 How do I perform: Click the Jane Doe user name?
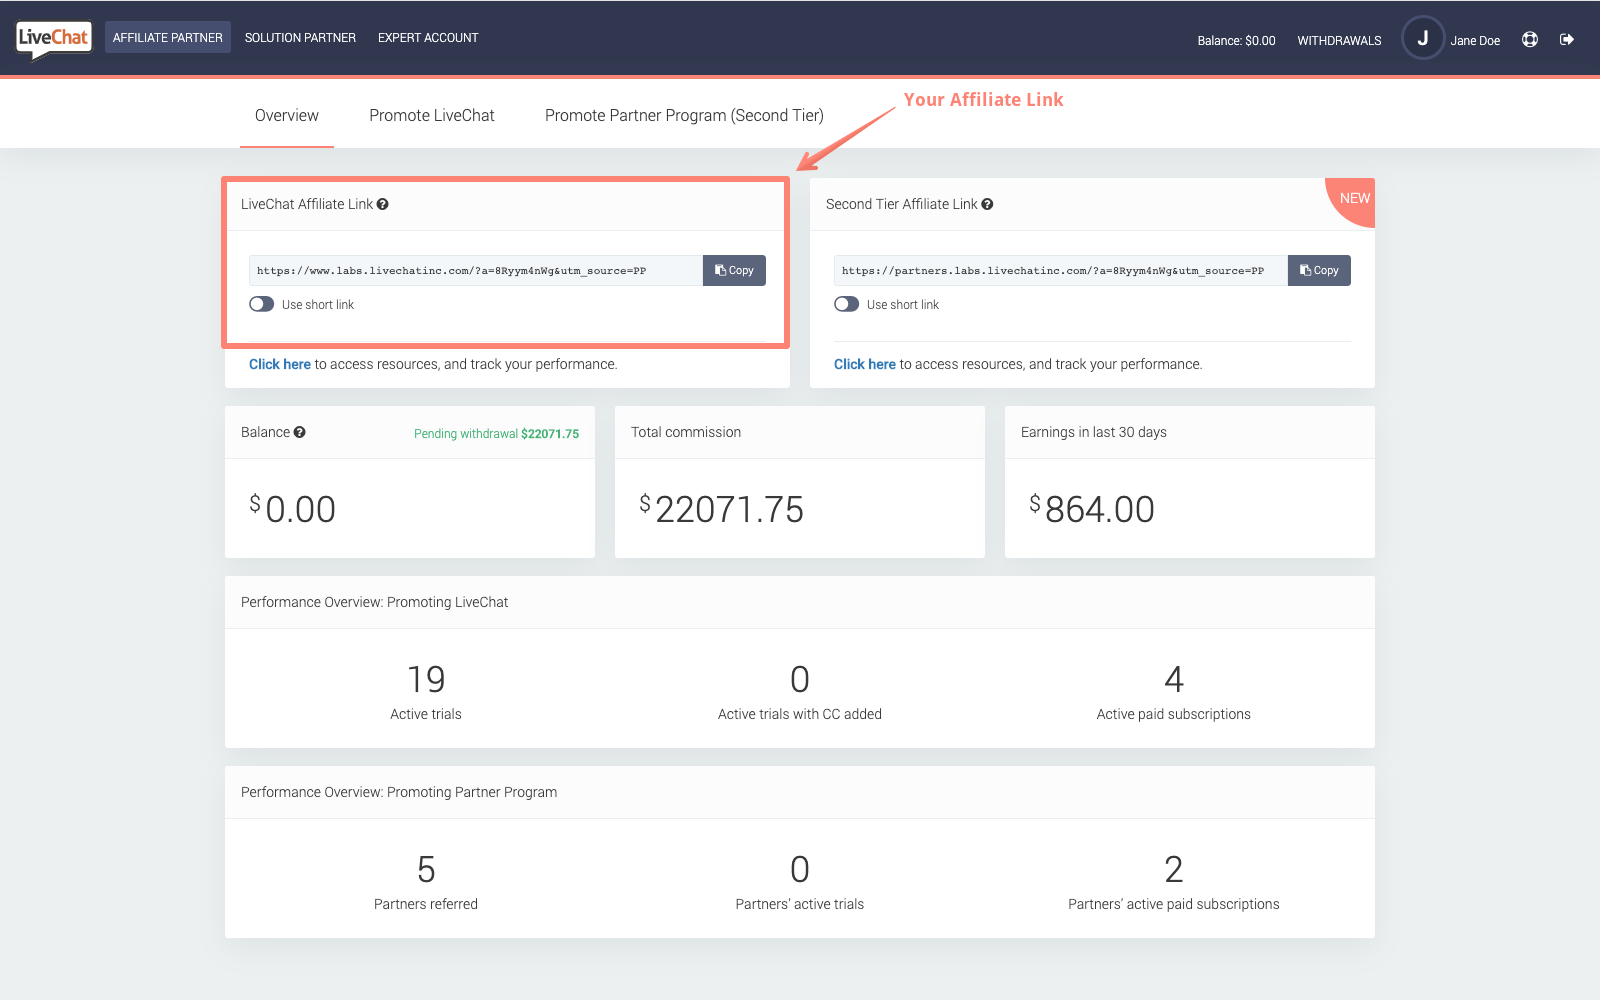1475,41
